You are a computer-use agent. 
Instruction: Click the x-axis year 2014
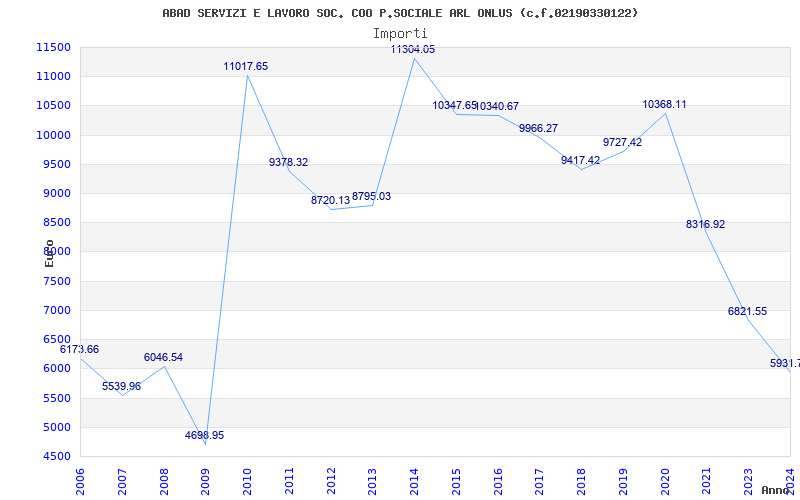414,481
